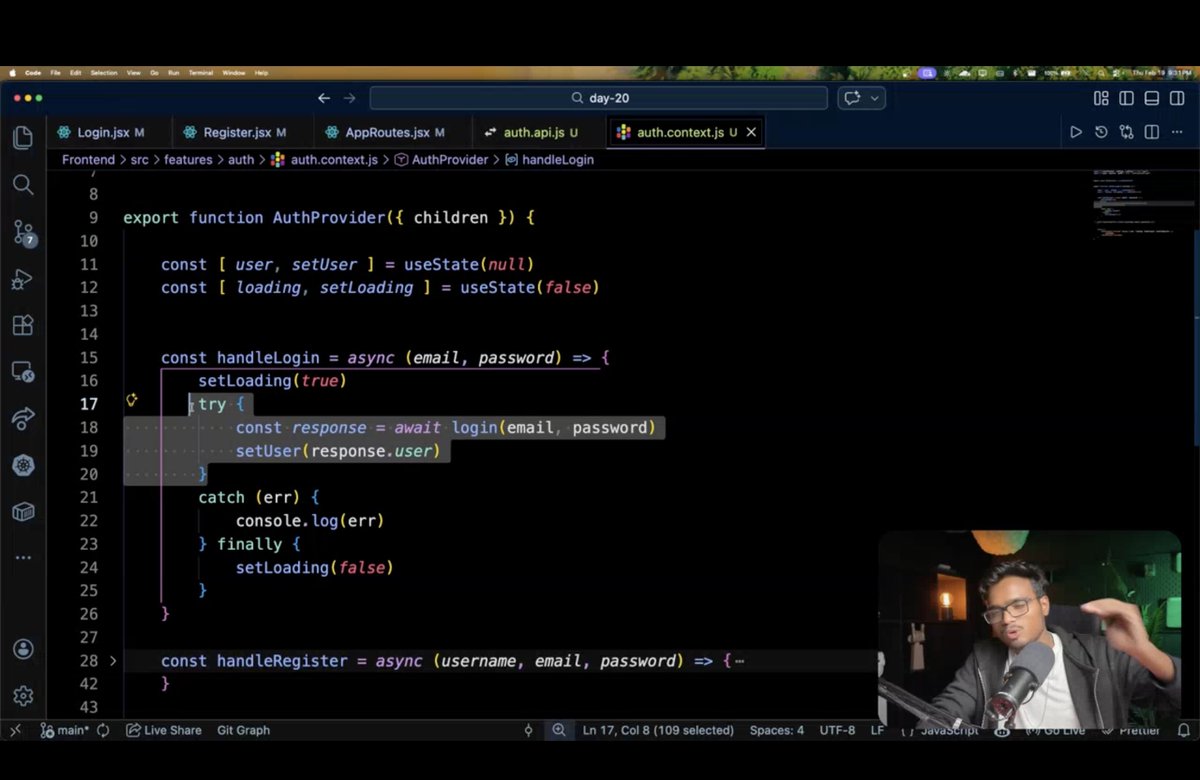Go back with the left navigation arrow
Viewport: 1200px width, 780px height.
pyautogui.click(x=324, y=98)
